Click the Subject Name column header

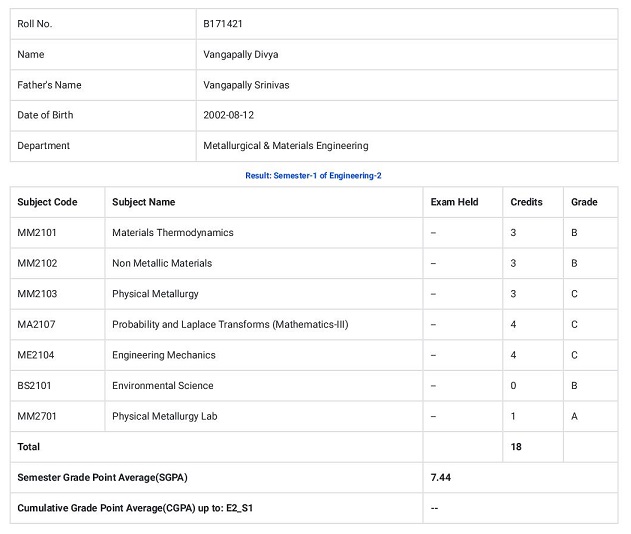pyautogui.click(x=144, y=202)
